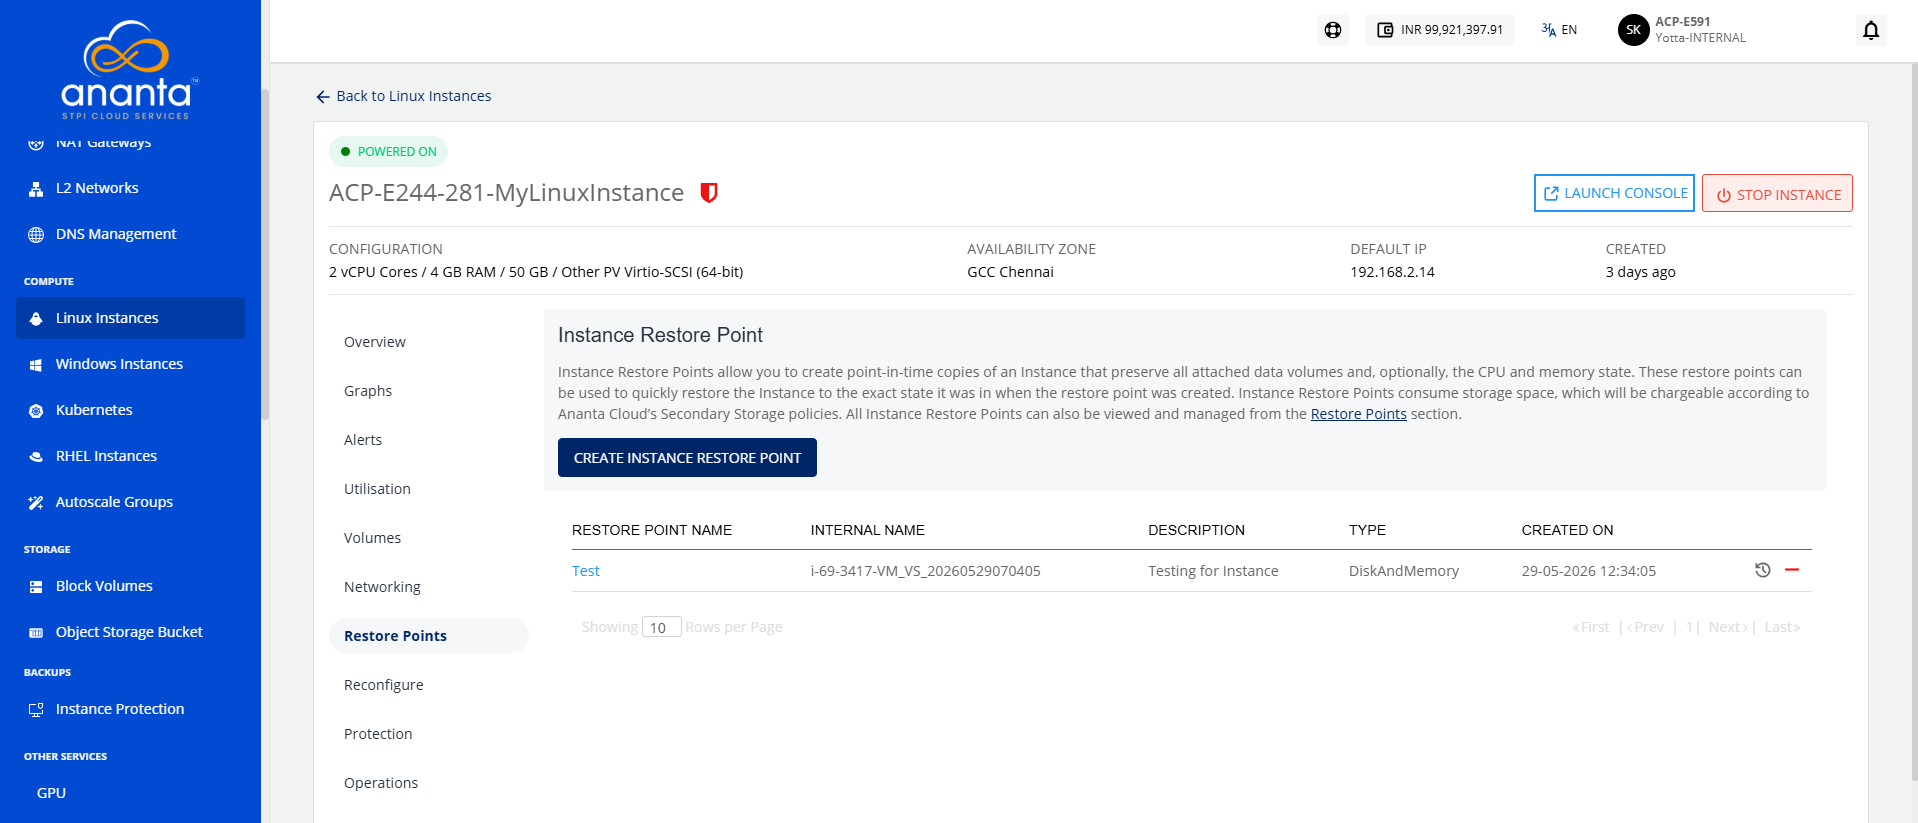The image size is (1918, 823).
Task: Open the Restore Points section link
Action: 1358,414
